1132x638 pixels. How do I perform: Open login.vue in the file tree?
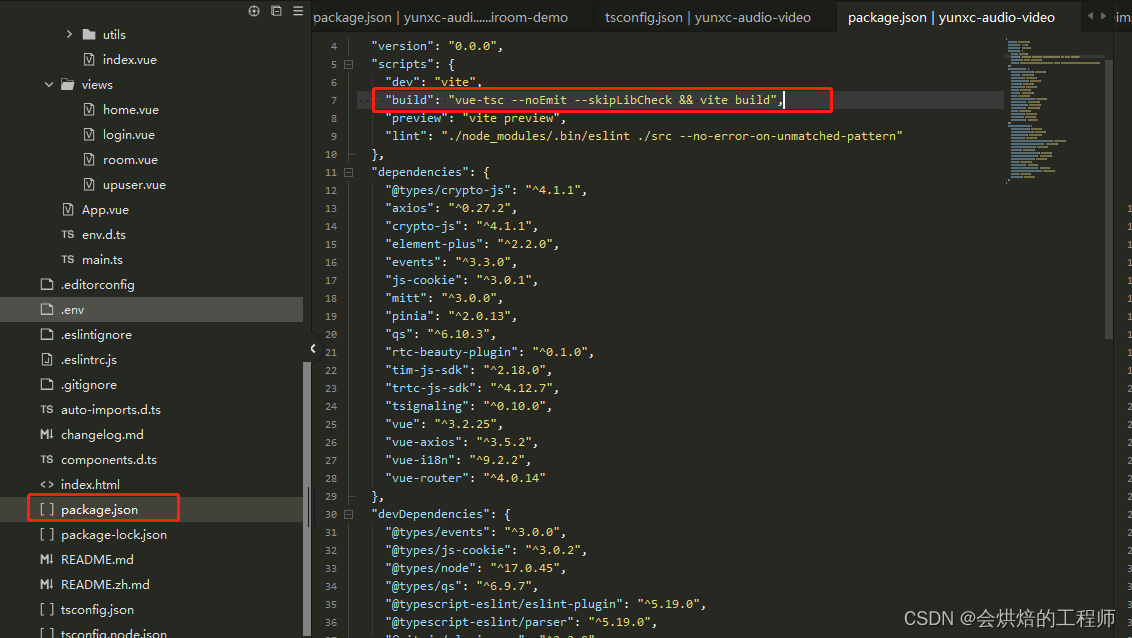129,134
